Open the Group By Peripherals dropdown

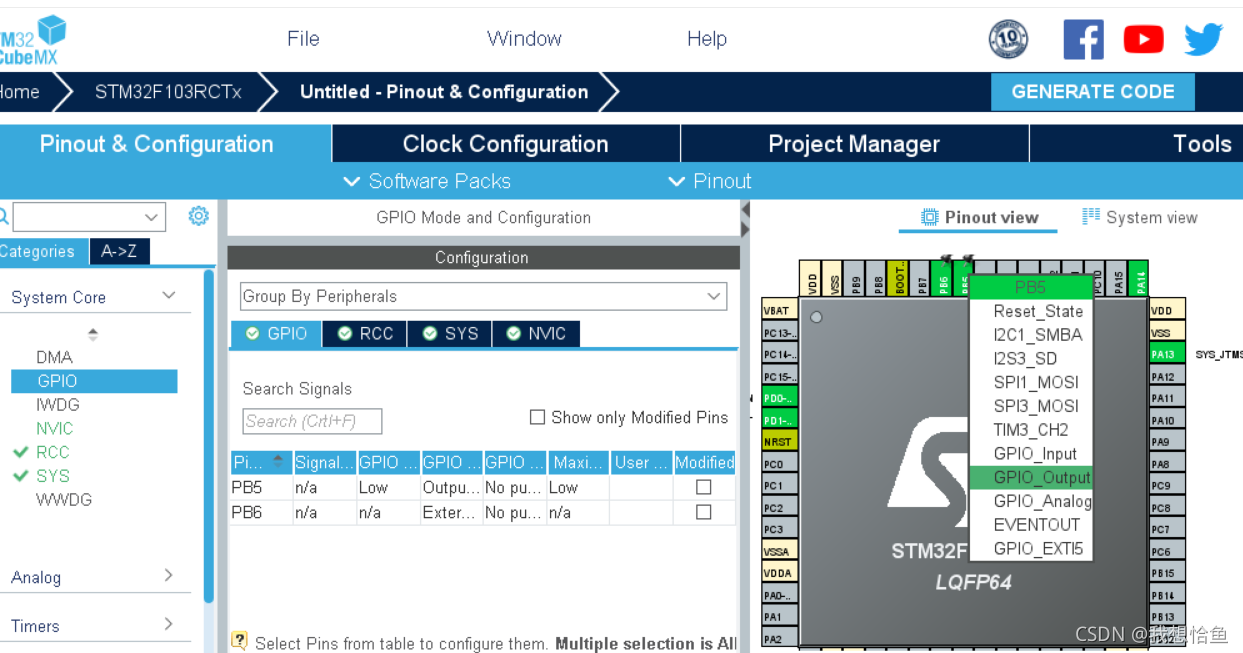point(483,296)
